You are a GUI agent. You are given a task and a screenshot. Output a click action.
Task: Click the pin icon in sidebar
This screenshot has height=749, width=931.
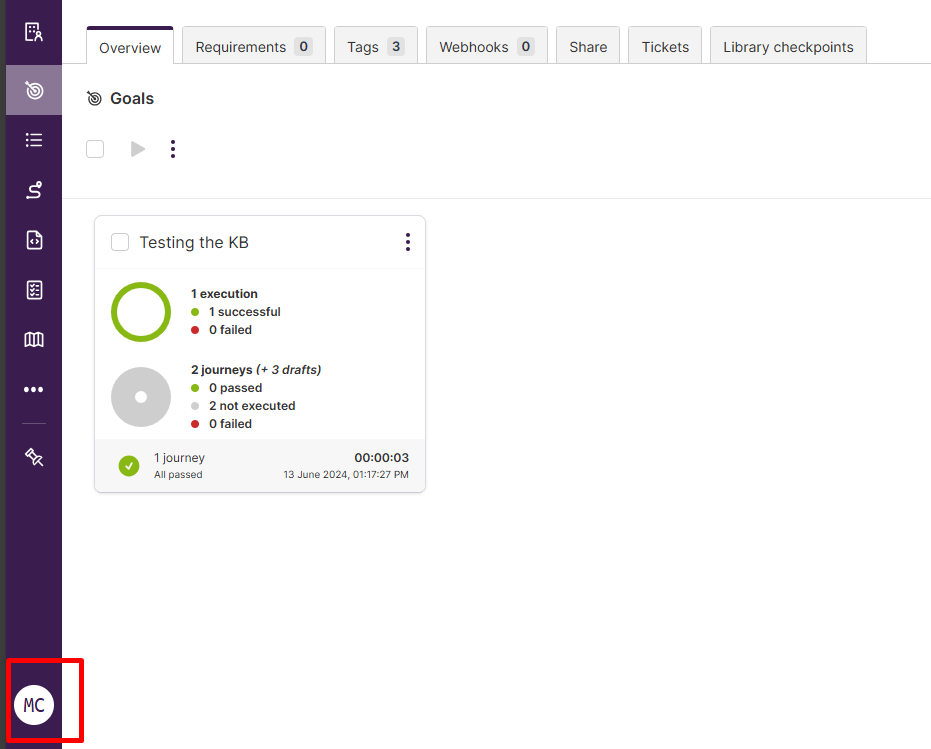point(34,457)
